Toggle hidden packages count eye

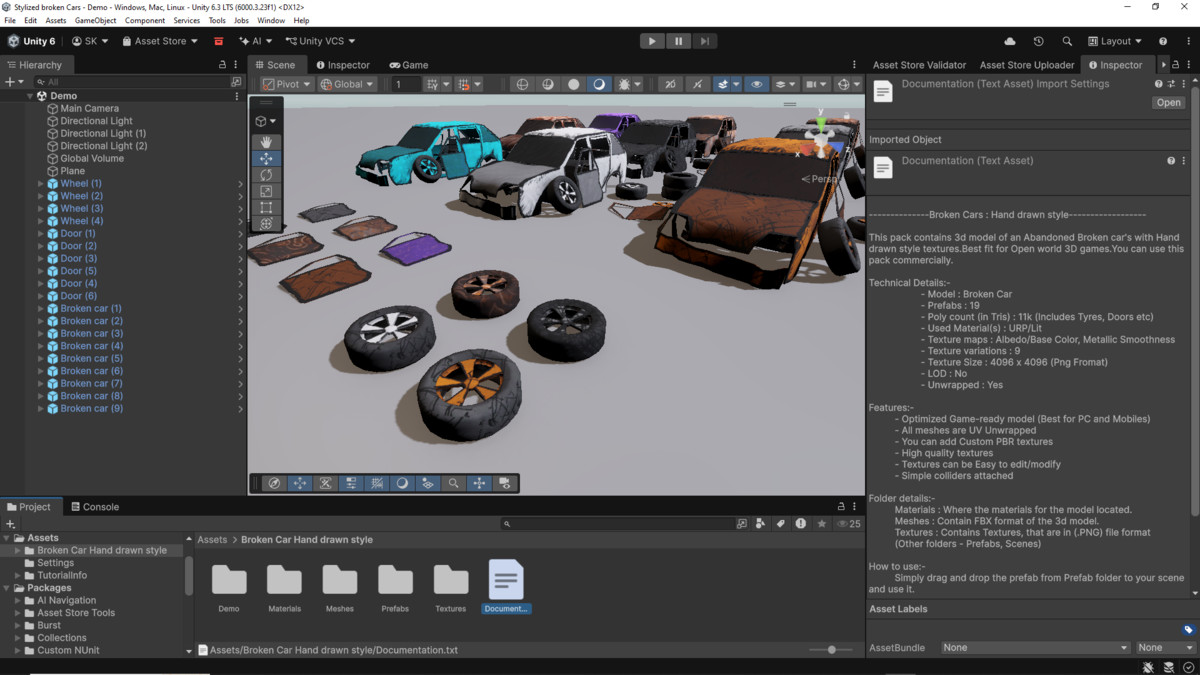click(x=848, y=523)
